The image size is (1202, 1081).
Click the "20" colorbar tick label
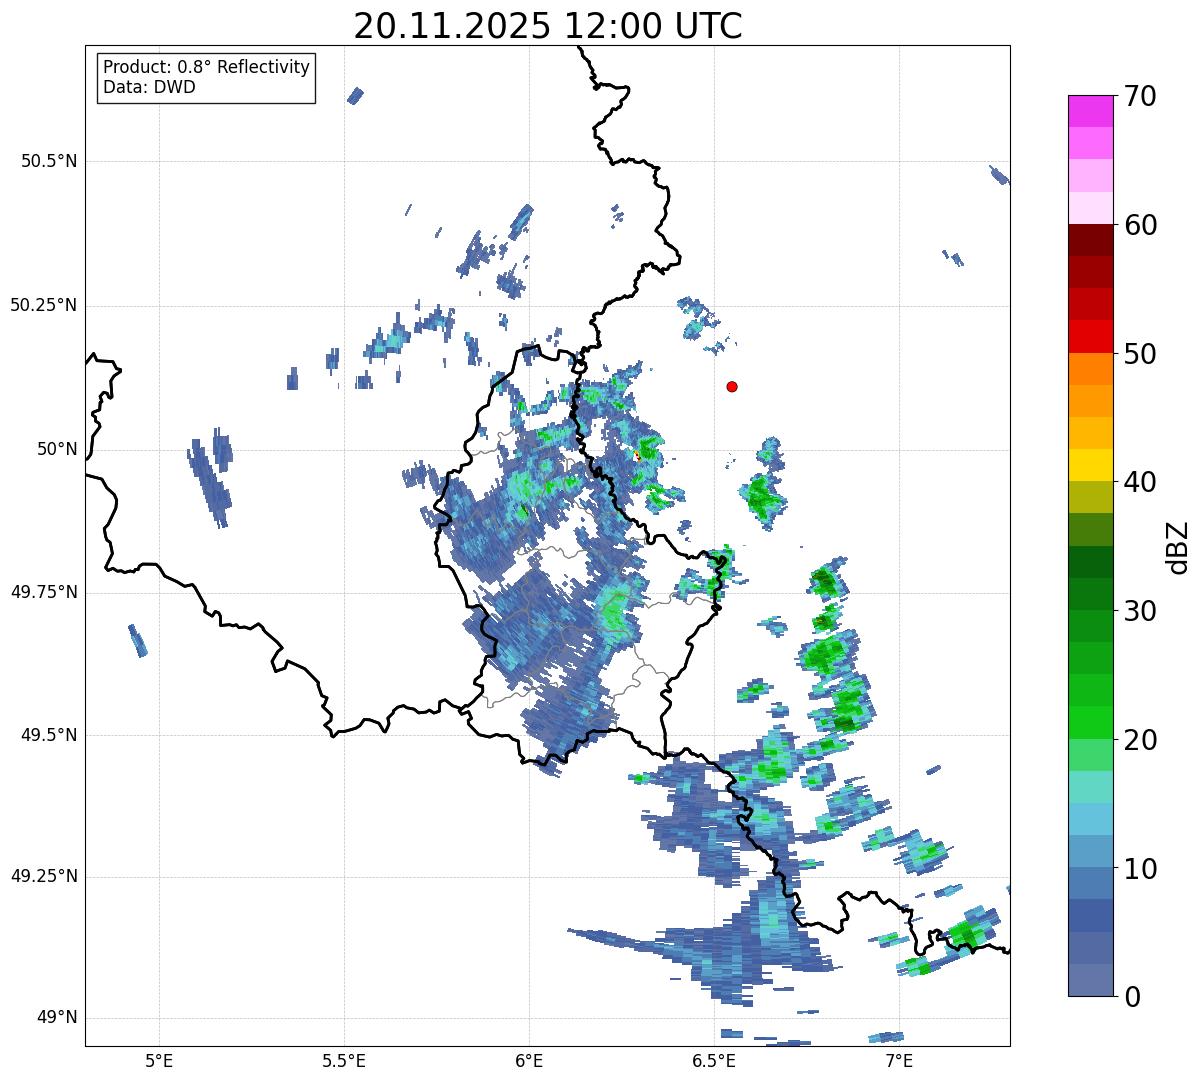click(x=1140, y=739)
